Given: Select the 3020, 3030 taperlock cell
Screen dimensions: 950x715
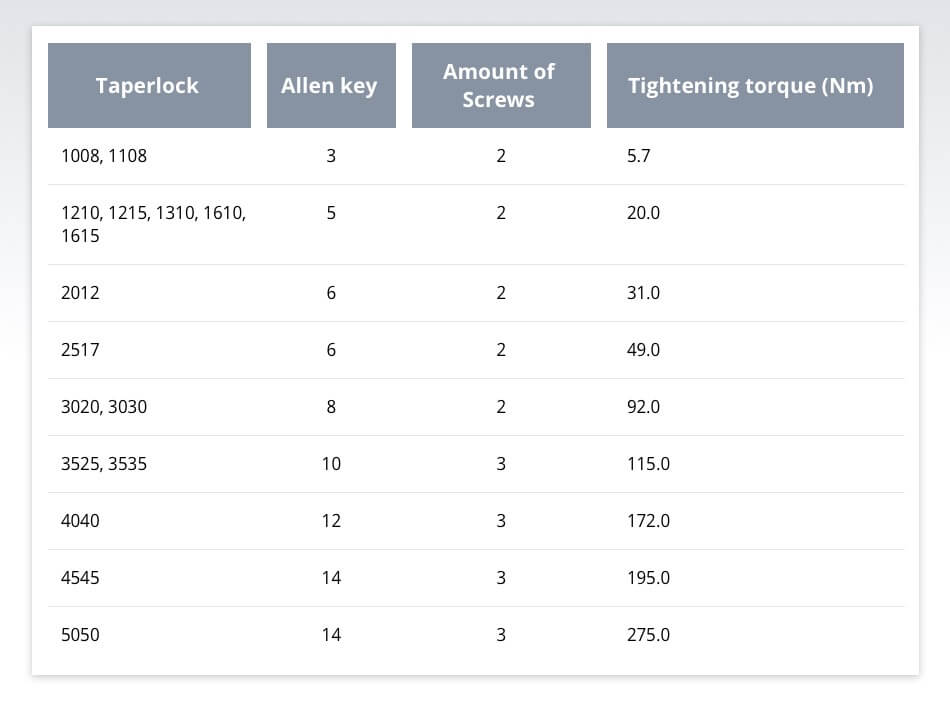Looking at the screenshot, I should (x=104, y=407).
